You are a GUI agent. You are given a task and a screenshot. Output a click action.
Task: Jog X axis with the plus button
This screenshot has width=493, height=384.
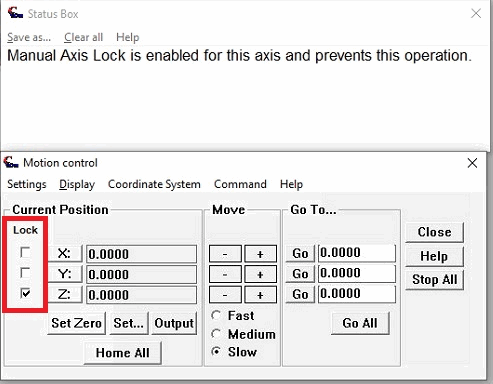click(260, 254)
